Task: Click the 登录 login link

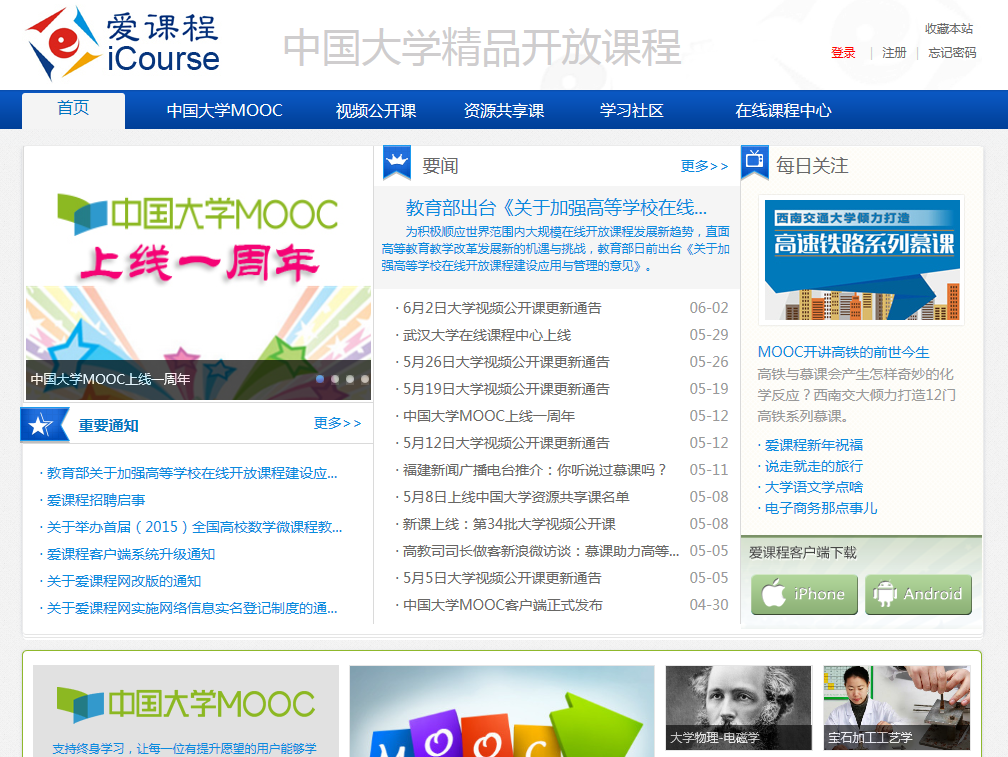Action: coord(843,53)
